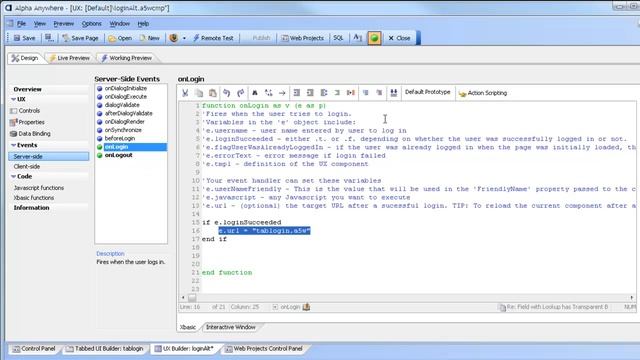
Task: Click the Cut scissors icon in editor toolbar
Action: 185,93
